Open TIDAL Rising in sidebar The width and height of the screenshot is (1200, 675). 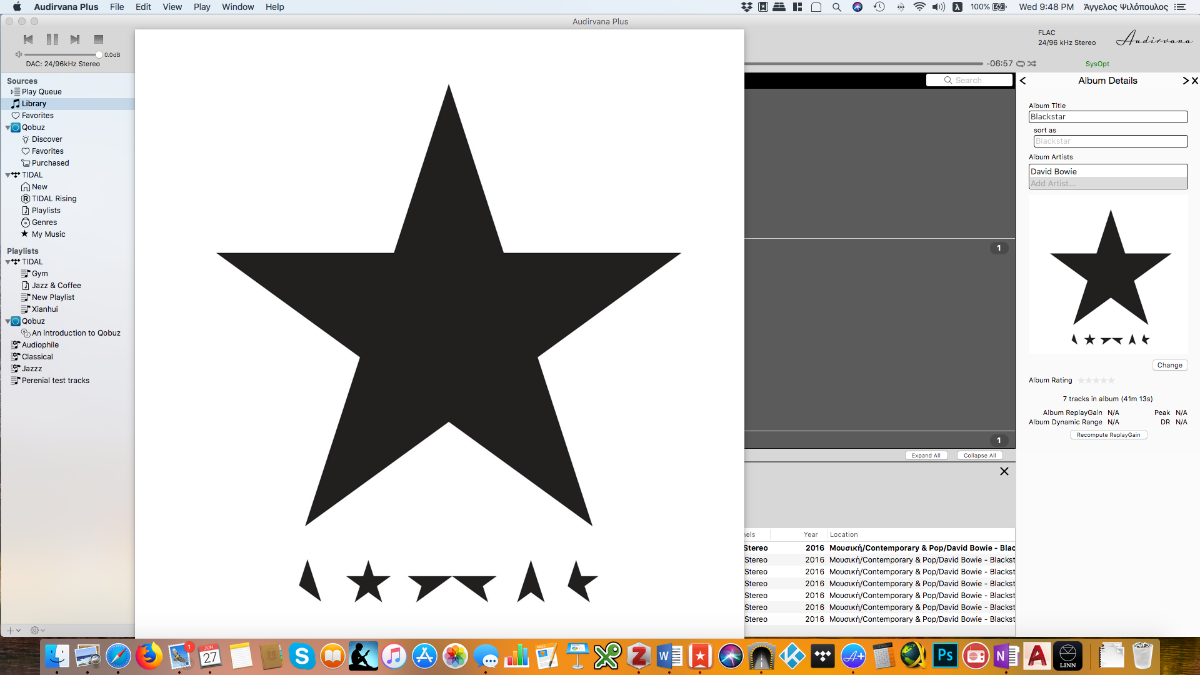[x=53, y=199]
